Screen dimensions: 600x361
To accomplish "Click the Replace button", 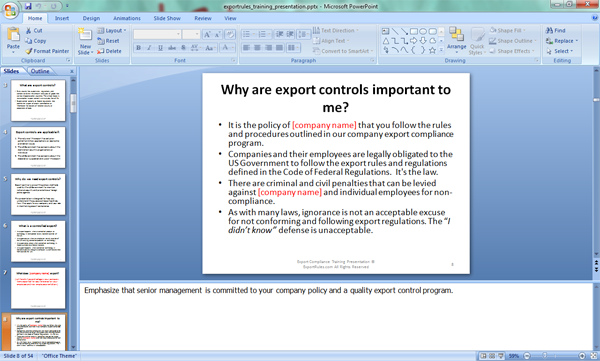I will 562,41.
